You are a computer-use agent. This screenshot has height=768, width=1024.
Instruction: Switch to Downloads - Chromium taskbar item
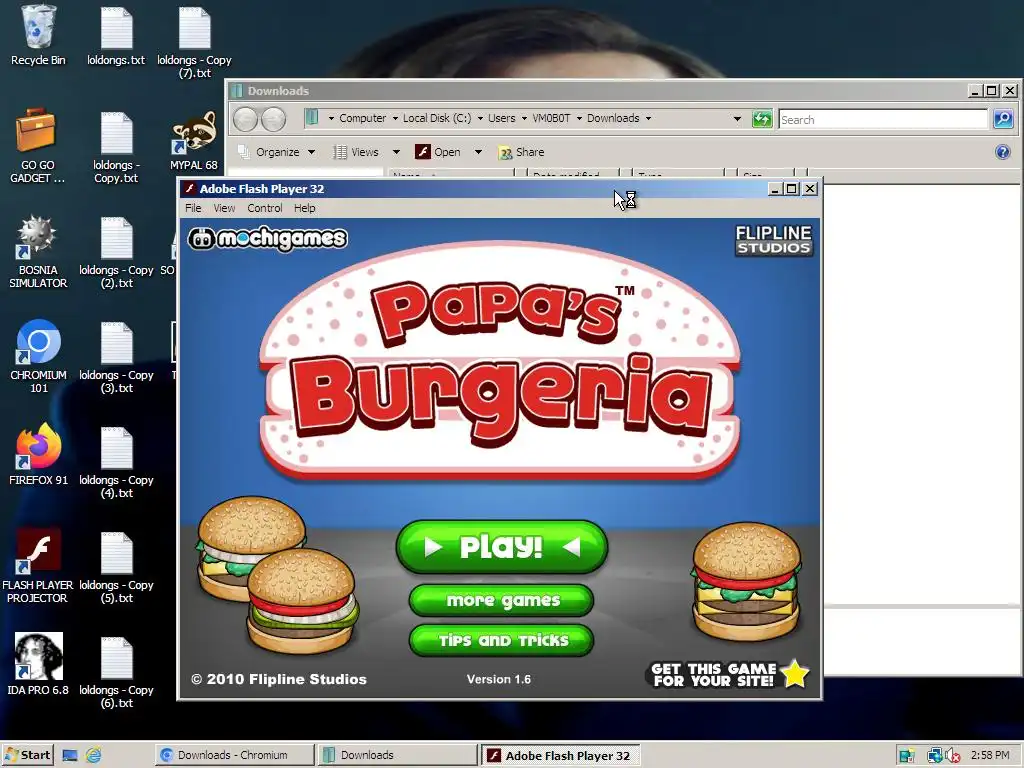pyautogui.click(x=234, y=756)
